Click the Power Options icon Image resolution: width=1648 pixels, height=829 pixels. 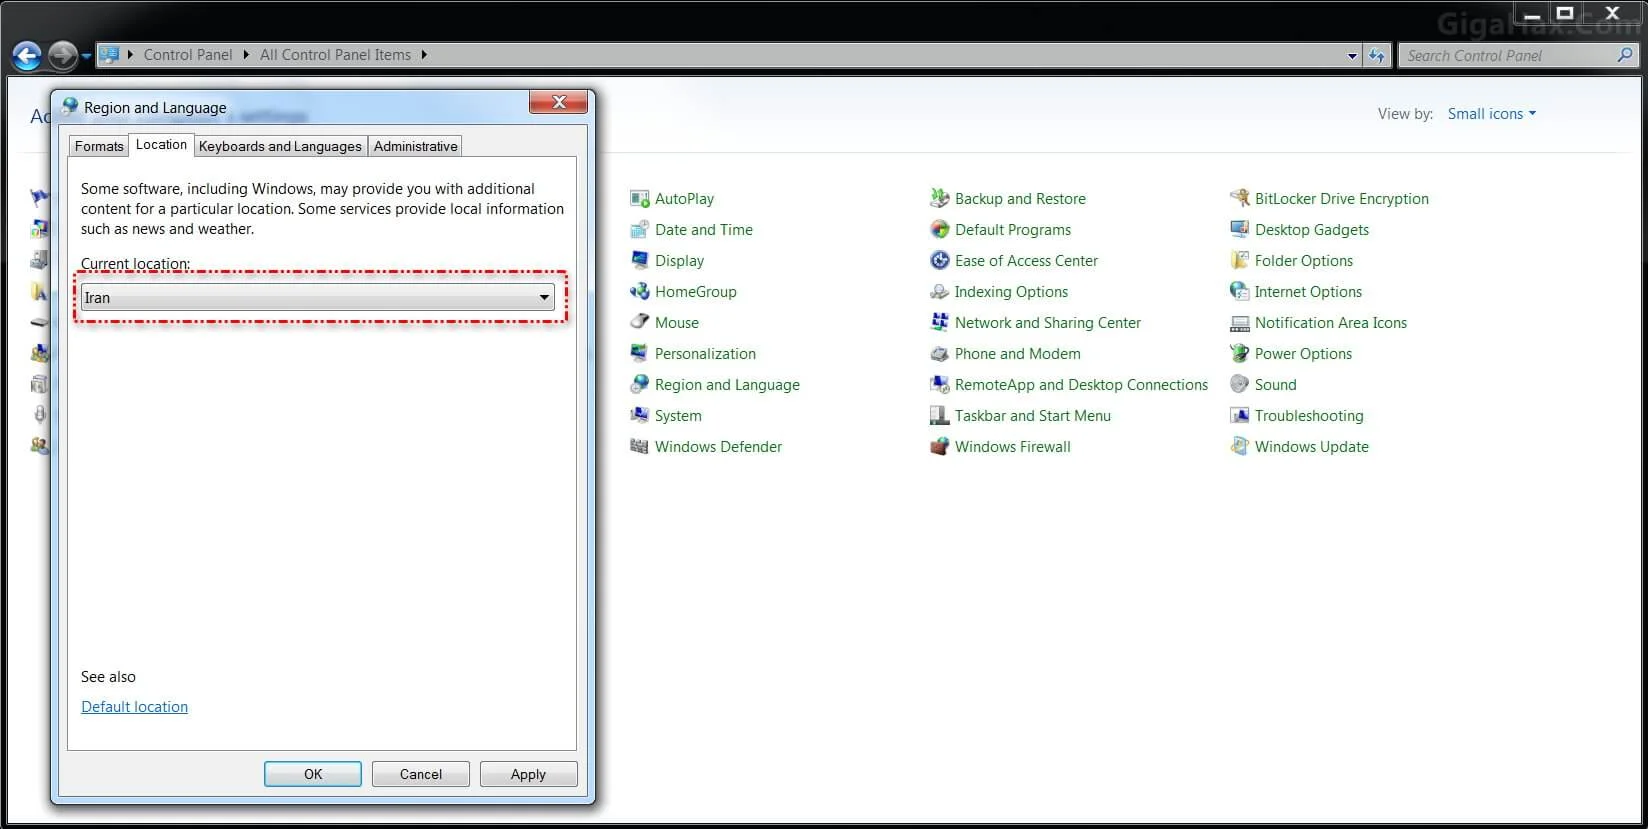pyautogui.click(x=1240, y=354)
